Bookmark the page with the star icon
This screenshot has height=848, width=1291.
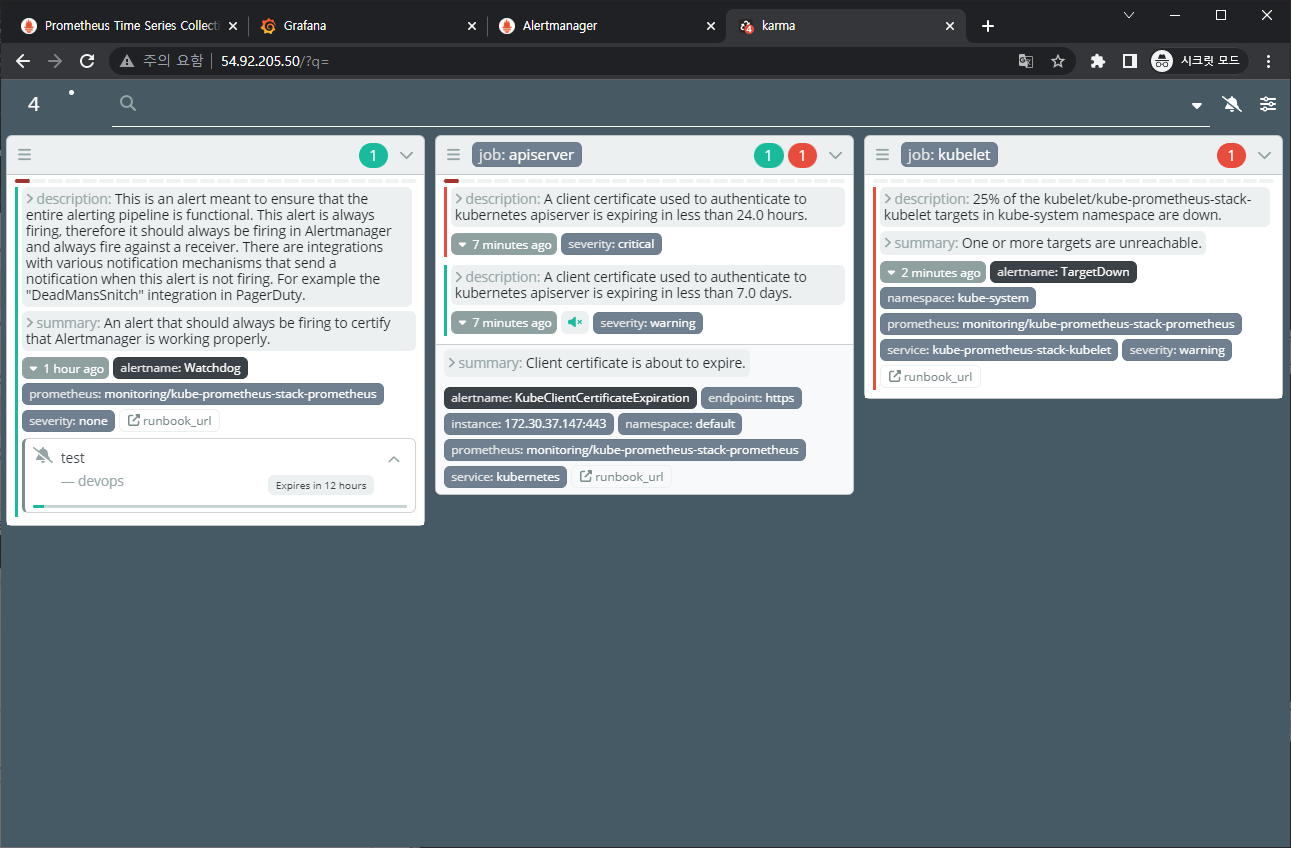click(x=1058, y=61)
